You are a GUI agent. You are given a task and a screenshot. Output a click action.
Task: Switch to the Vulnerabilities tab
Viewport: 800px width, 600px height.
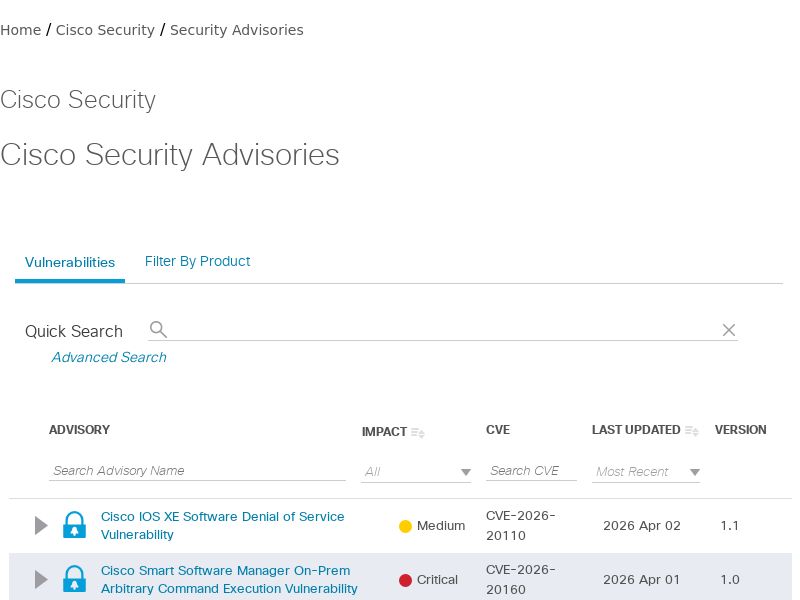point(70,262)
